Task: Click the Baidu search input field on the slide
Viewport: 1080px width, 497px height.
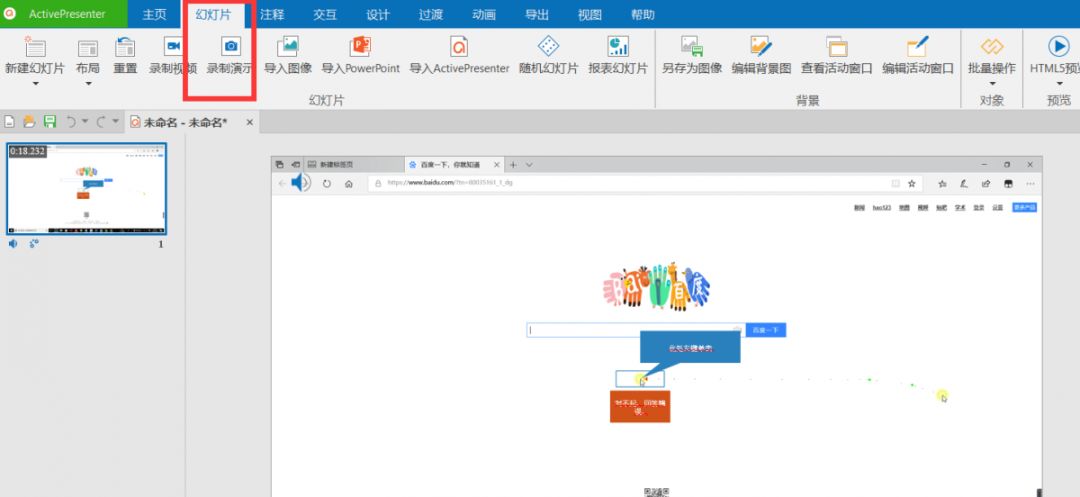Action: coord(635,330)
